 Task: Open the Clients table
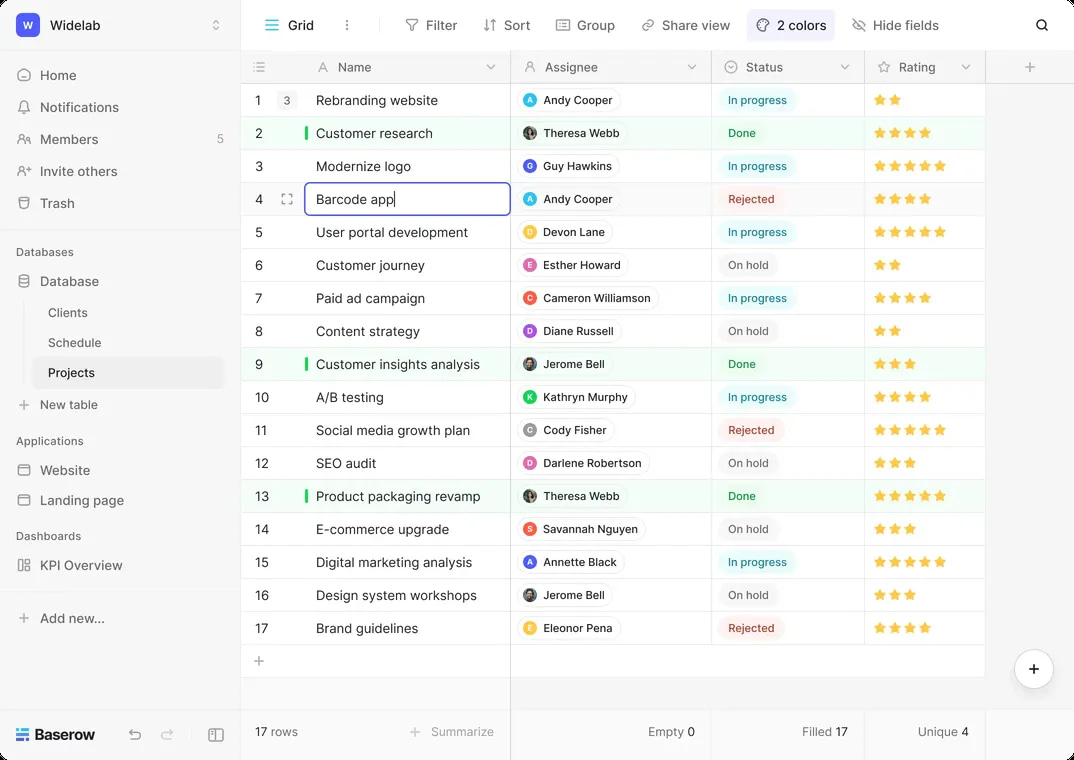pos(67,312)
